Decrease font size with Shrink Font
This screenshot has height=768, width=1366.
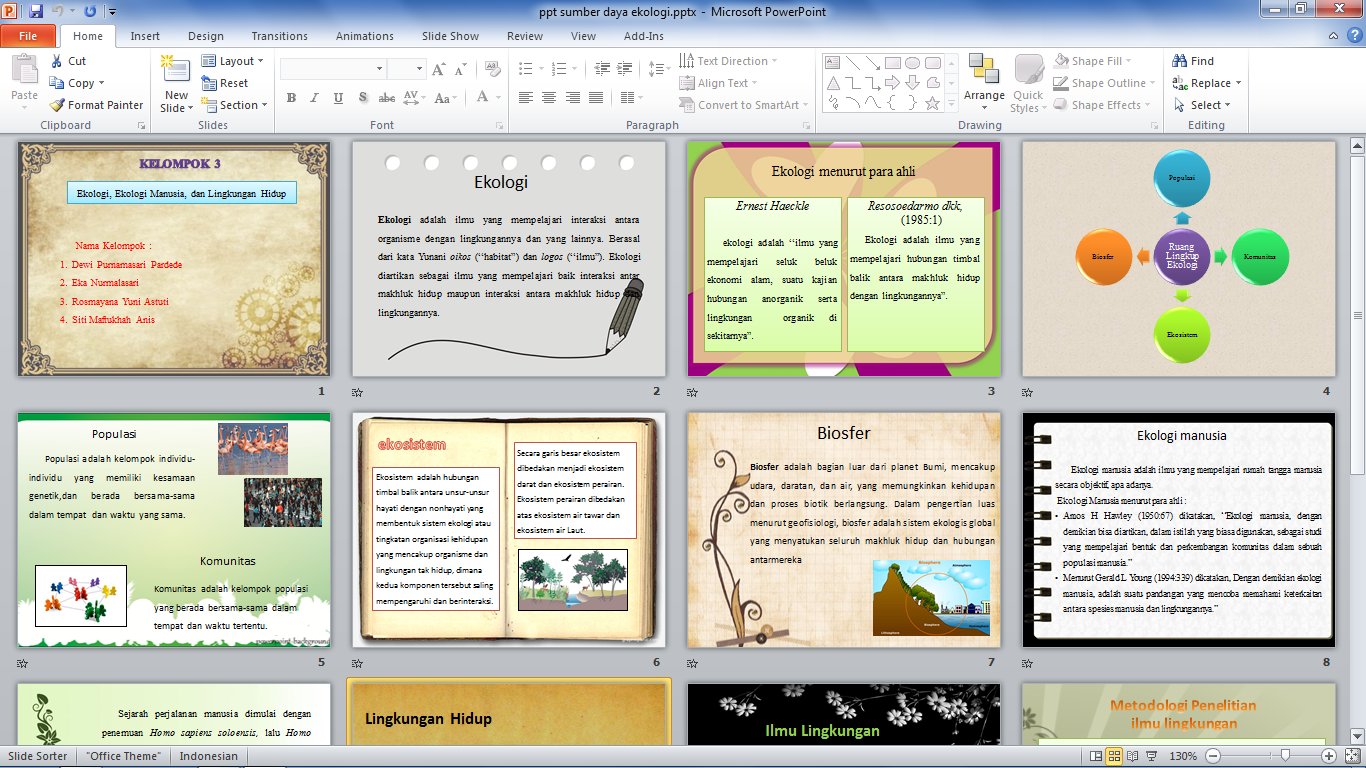[460, 69]
